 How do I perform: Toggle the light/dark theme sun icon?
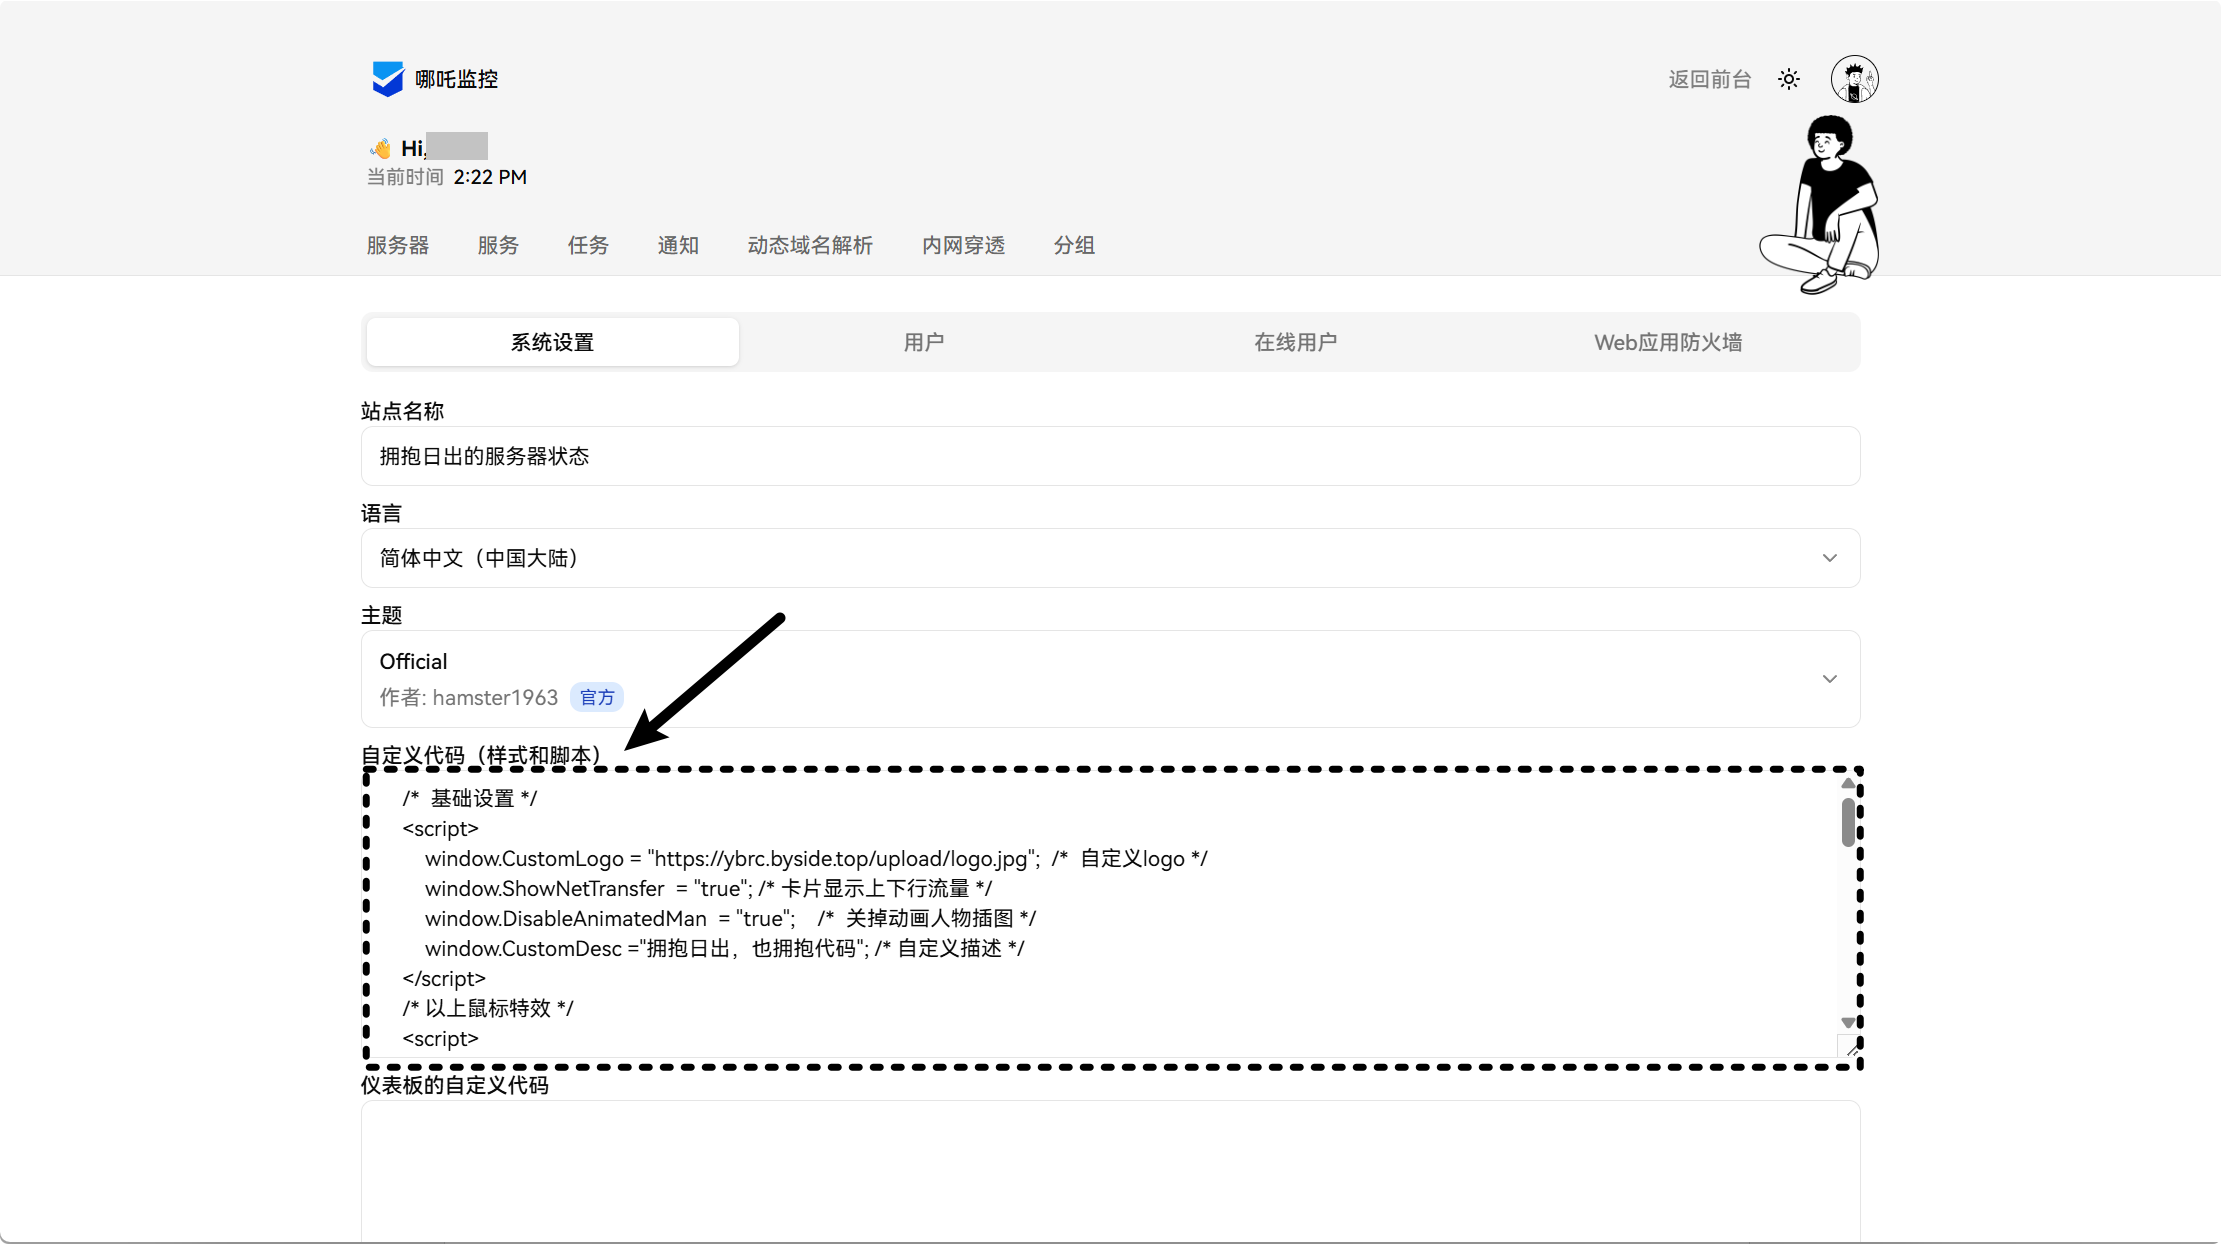(x=1789, y=79)
